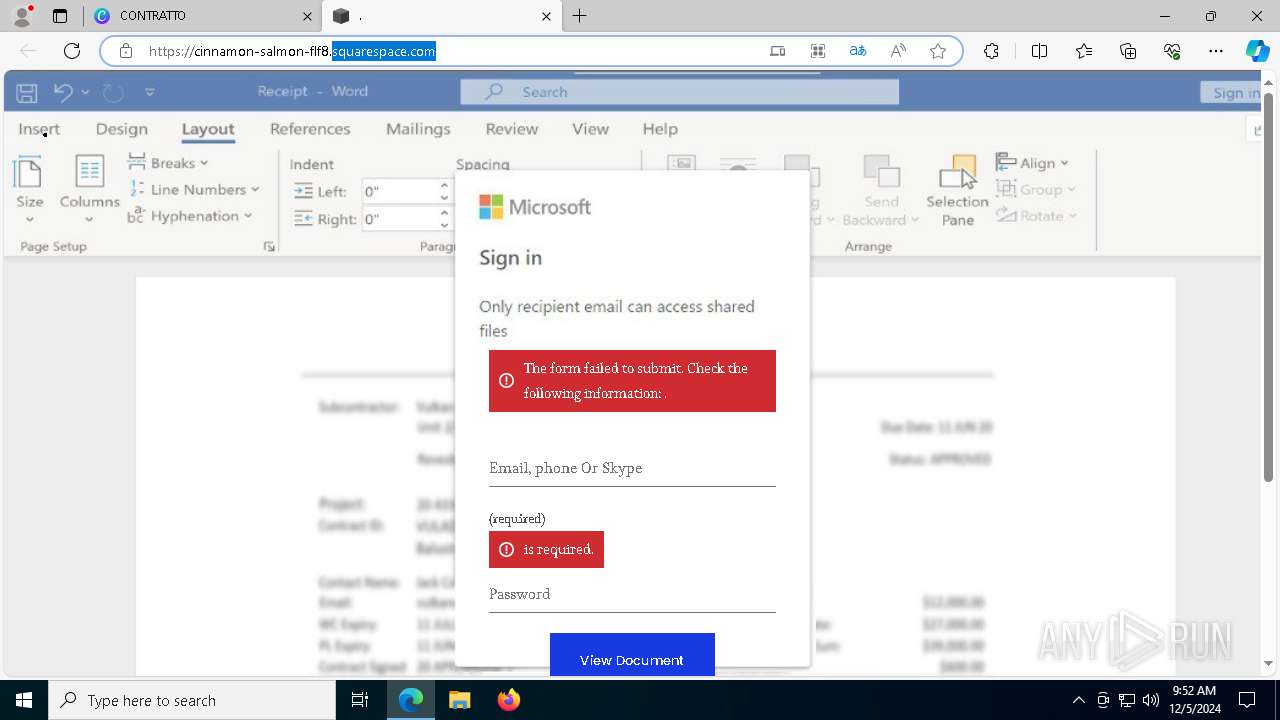1280x720 pixels.
Task: Open the volume control tray icon
Action: point(1151,700)
